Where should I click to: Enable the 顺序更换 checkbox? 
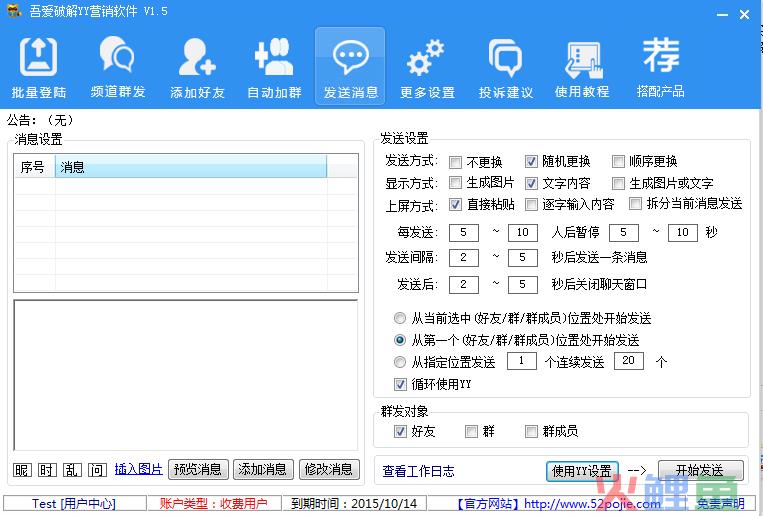pyautogui.click(x=618, y=161)
